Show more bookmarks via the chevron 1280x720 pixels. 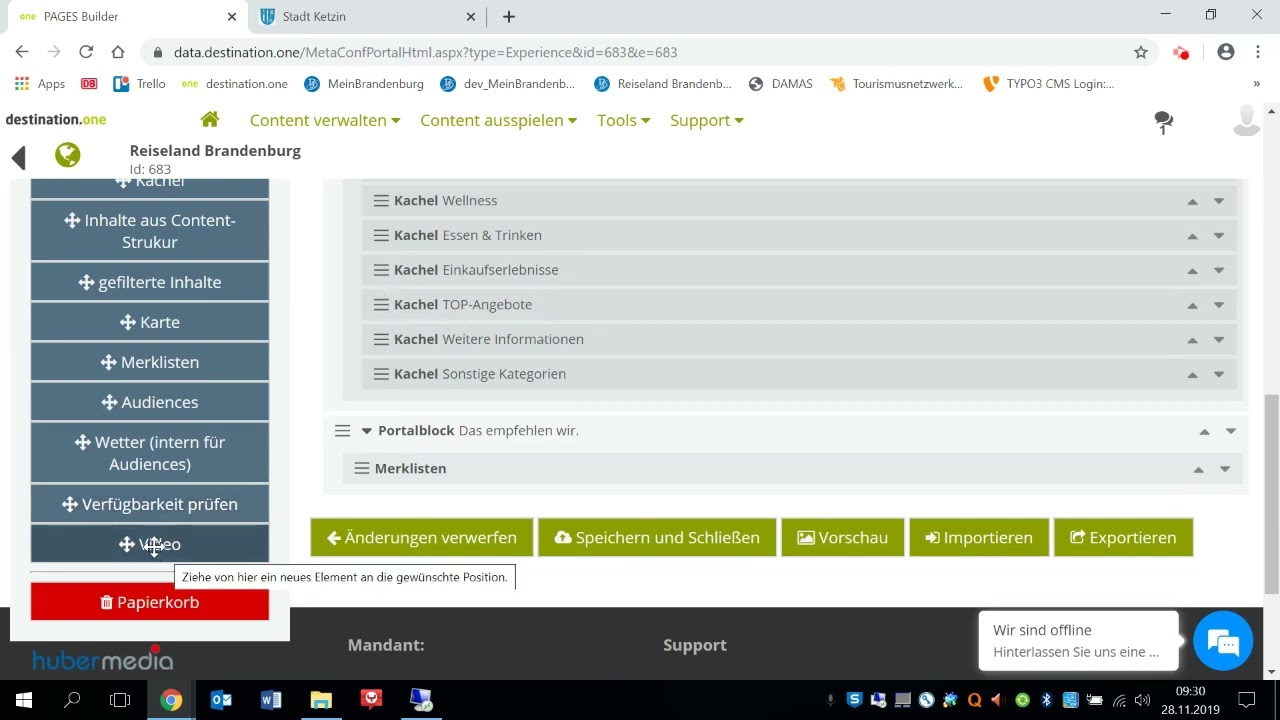click(1256, 84)
